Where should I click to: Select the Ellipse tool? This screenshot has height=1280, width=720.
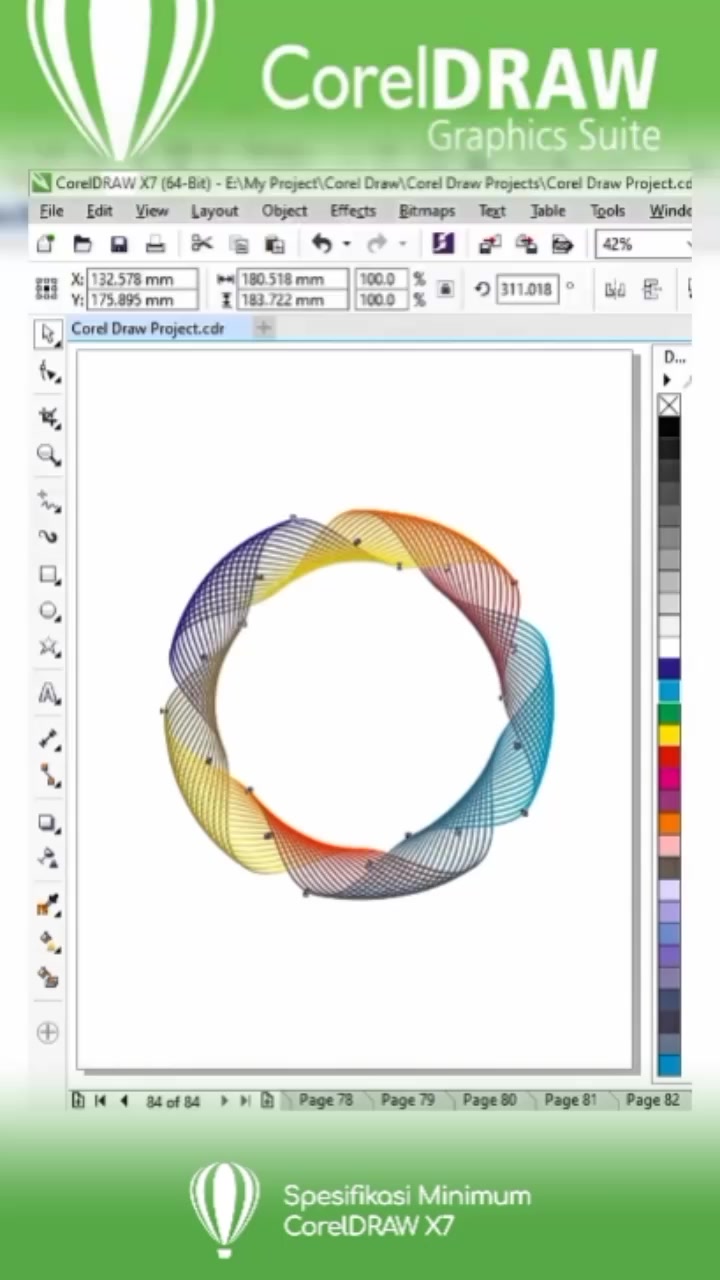[x=47, y=611]
